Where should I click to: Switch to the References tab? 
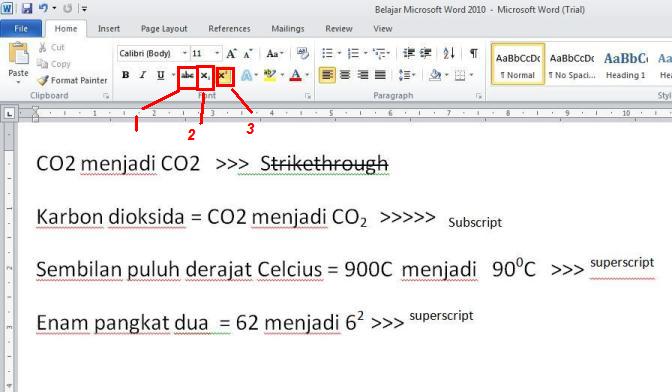click(x=229, y=29)
